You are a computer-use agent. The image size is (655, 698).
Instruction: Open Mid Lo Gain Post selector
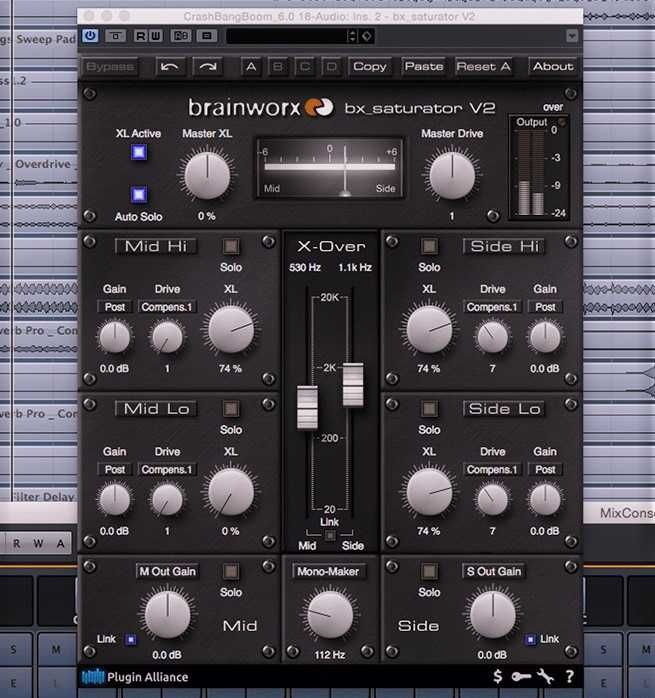pos(114,470)
